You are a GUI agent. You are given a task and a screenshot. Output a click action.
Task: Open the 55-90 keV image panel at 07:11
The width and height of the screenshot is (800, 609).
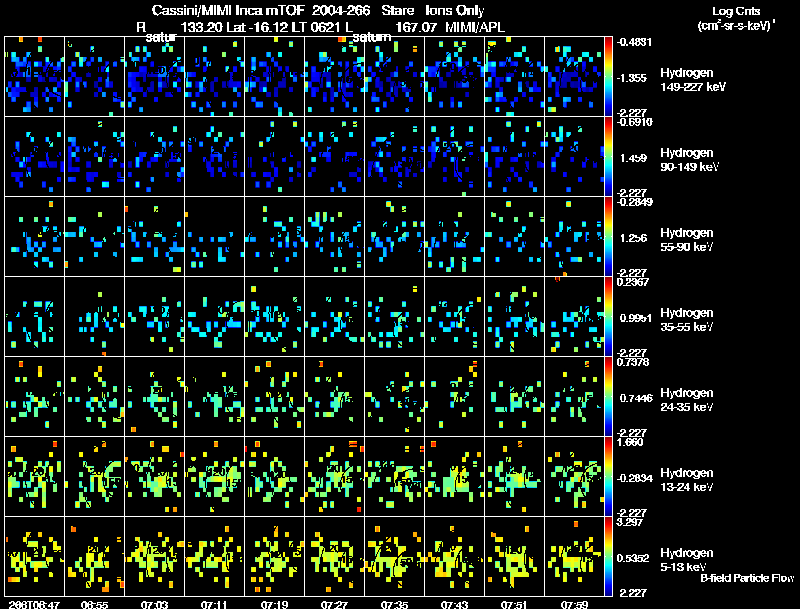(x=214, y=237)
